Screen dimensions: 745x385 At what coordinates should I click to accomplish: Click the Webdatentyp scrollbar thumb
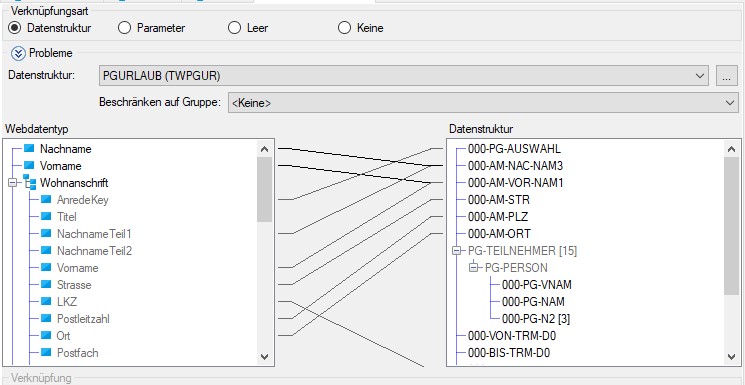tap(265, 189)
